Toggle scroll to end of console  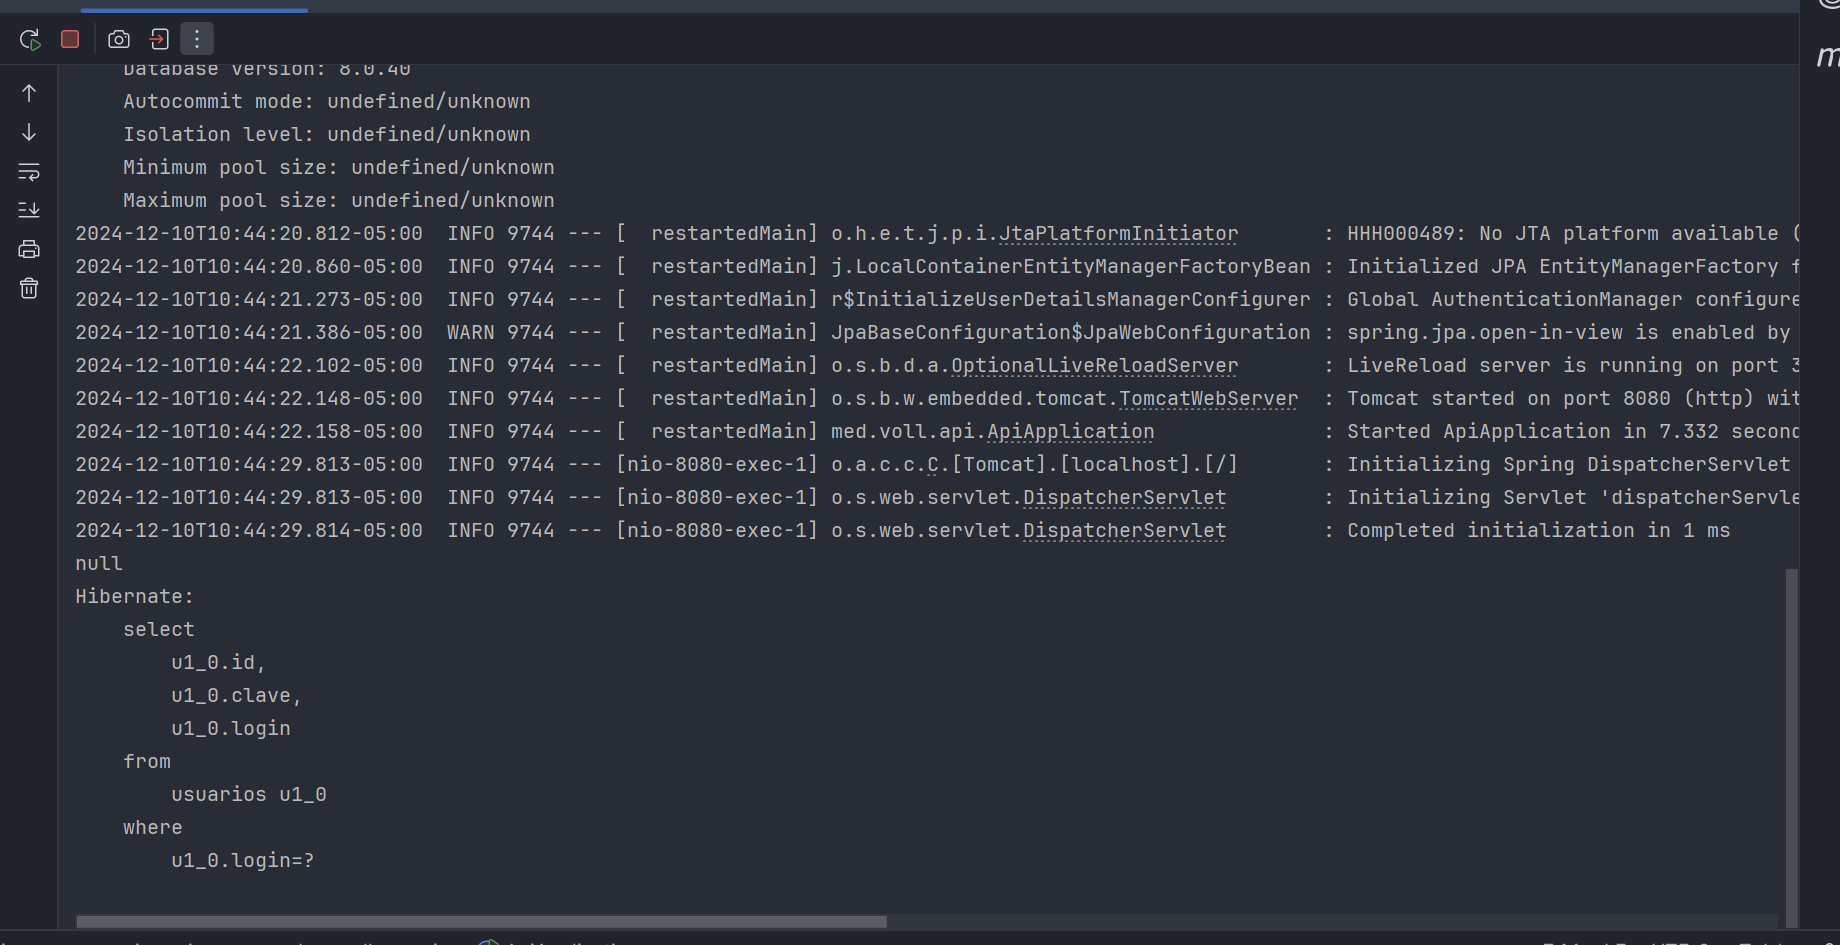(x=29, y=210)
